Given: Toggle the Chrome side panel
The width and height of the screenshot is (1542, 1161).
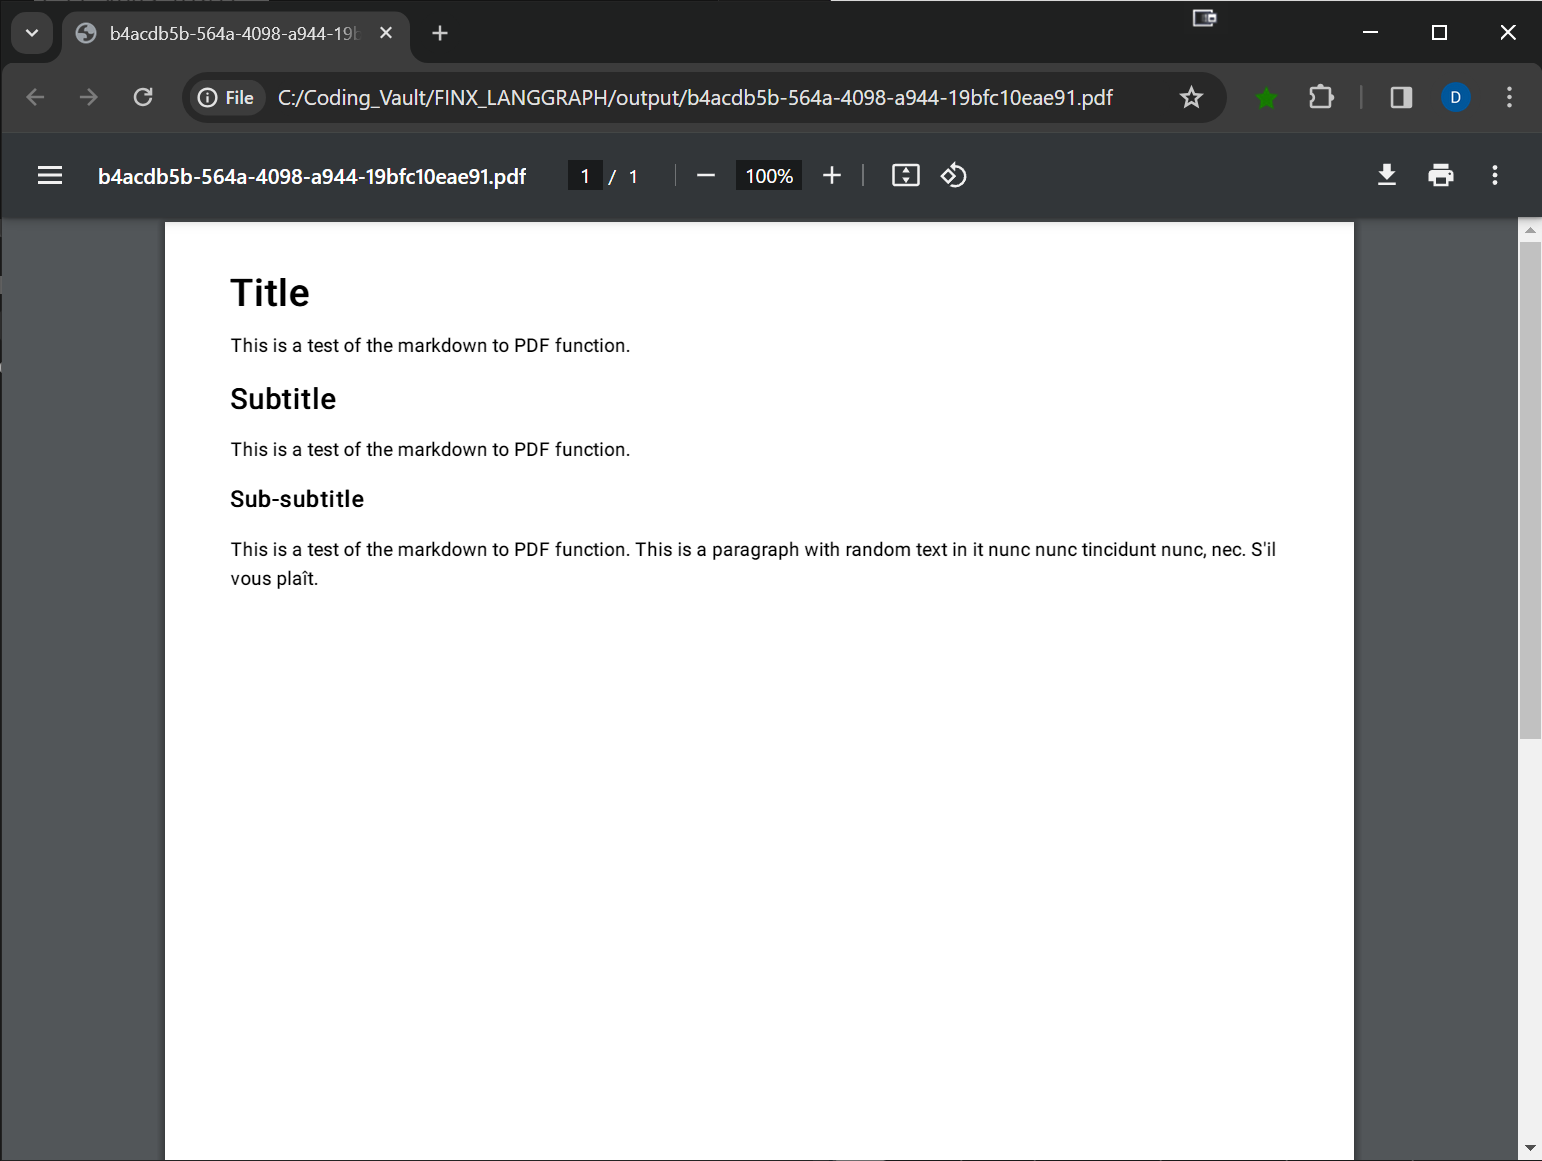Looking at the screenshot, I should coord(1400,98).
